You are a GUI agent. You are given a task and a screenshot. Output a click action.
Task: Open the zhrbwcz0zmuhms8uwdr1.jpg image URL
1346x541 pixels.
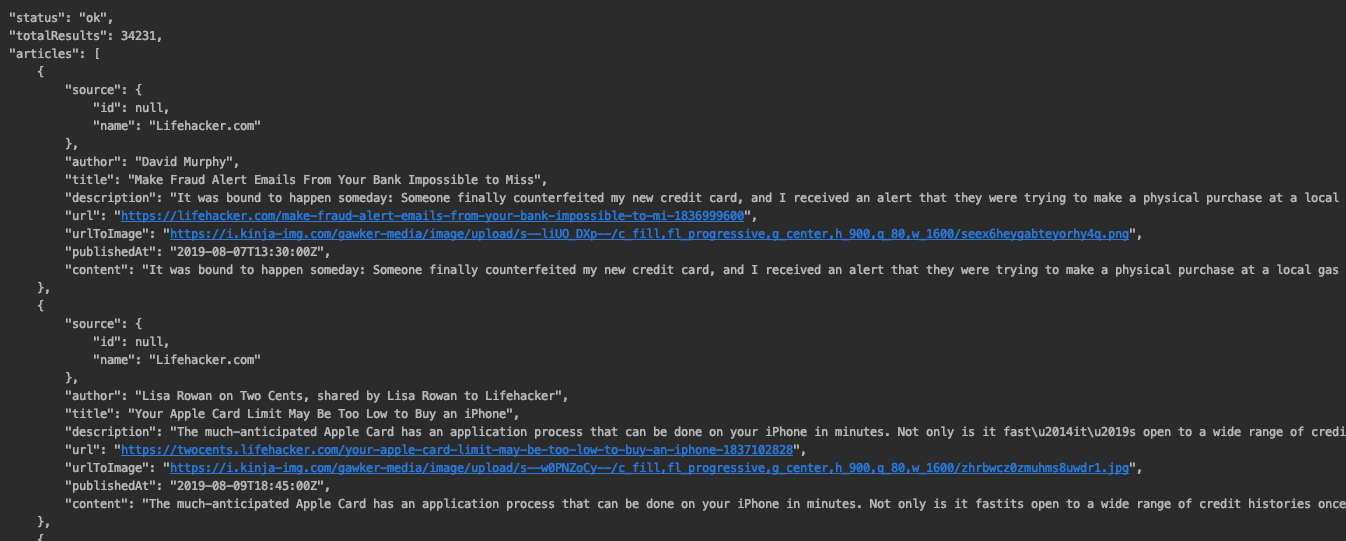click(650, 468)
